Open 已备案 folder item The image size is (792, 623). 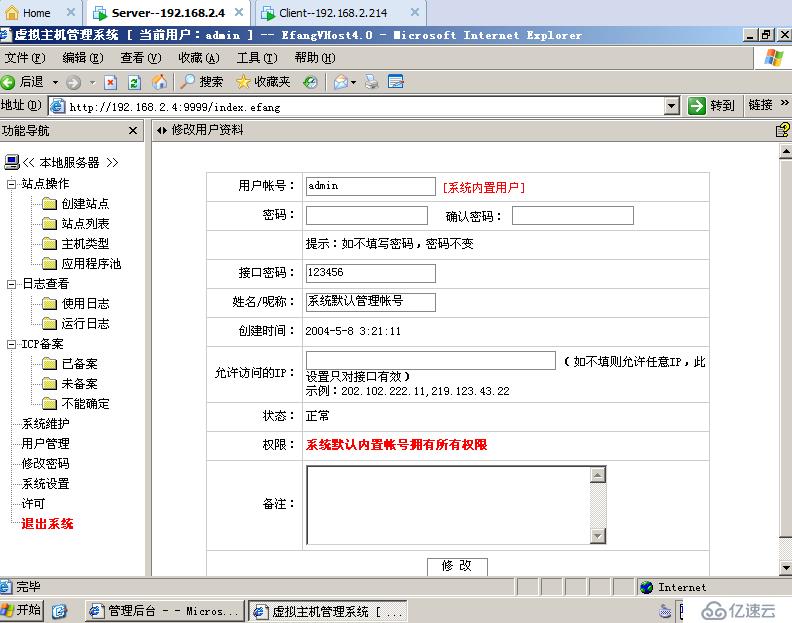click(x=70, y=364)
